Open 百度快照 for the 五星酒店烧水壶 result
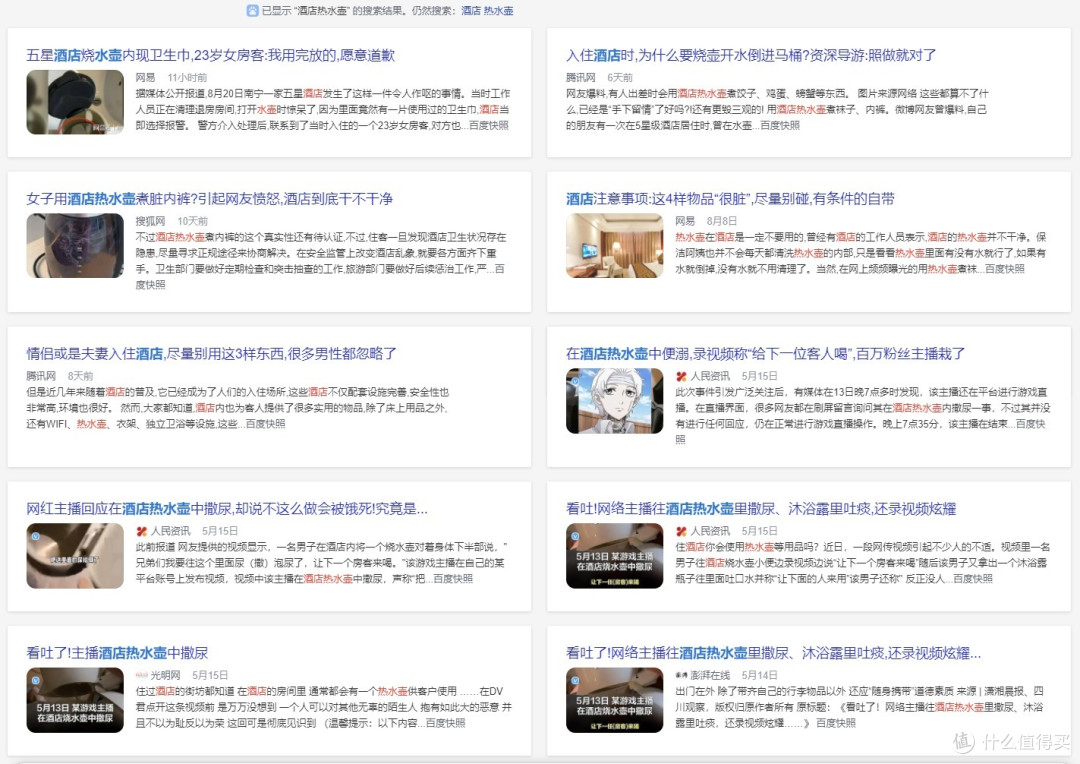Viewport: 1080px width, 764px height. (x=489, y=125)
